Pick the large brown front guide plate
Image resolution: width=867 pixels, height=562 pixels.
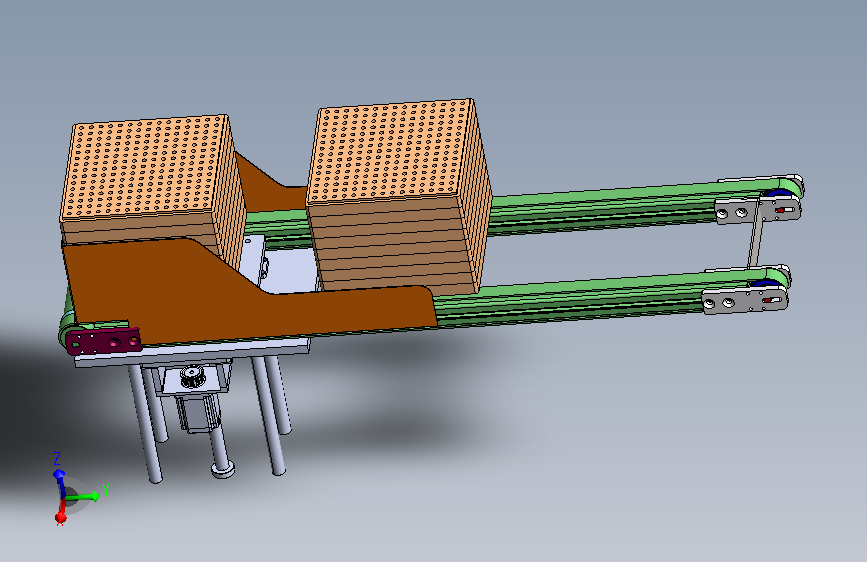click(243, 299)
